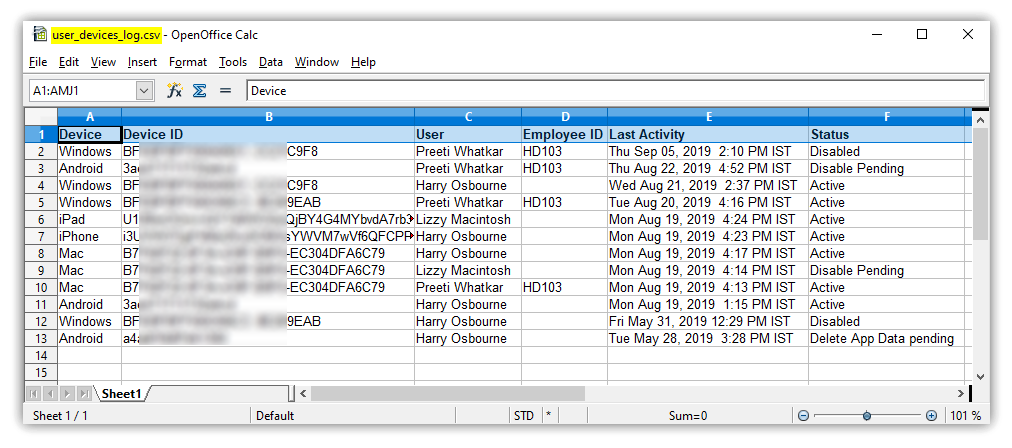This screenshot has width=1012, height=448.
Task: Open the Tools menu
Action: [233, 62]
